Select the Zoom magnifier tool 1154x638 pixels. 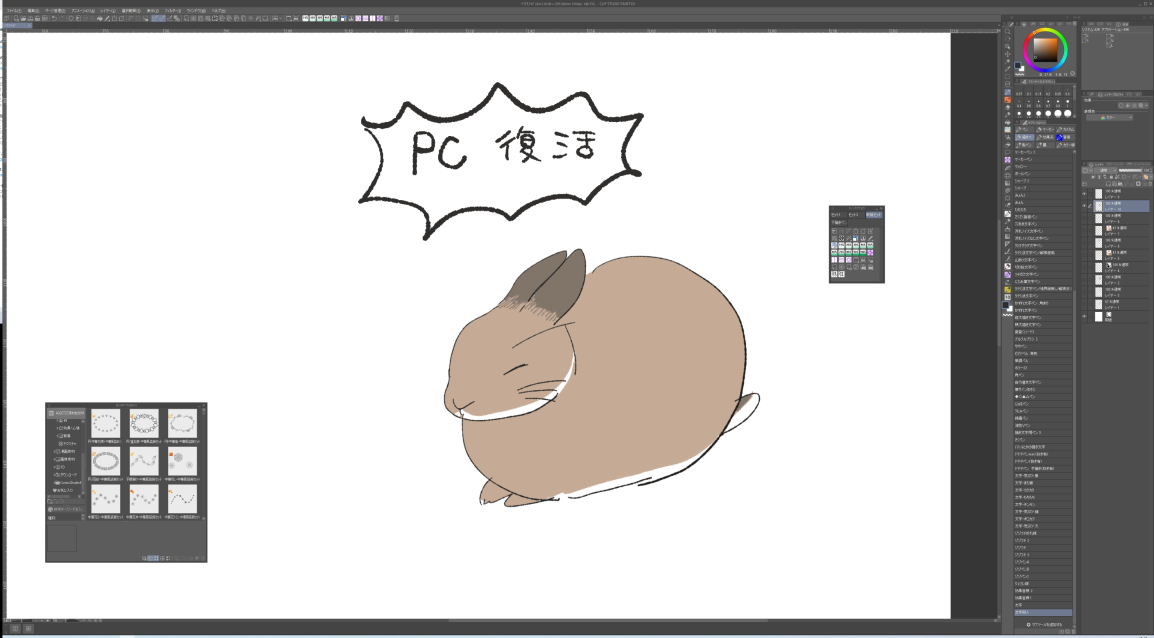pos(1008,32)
